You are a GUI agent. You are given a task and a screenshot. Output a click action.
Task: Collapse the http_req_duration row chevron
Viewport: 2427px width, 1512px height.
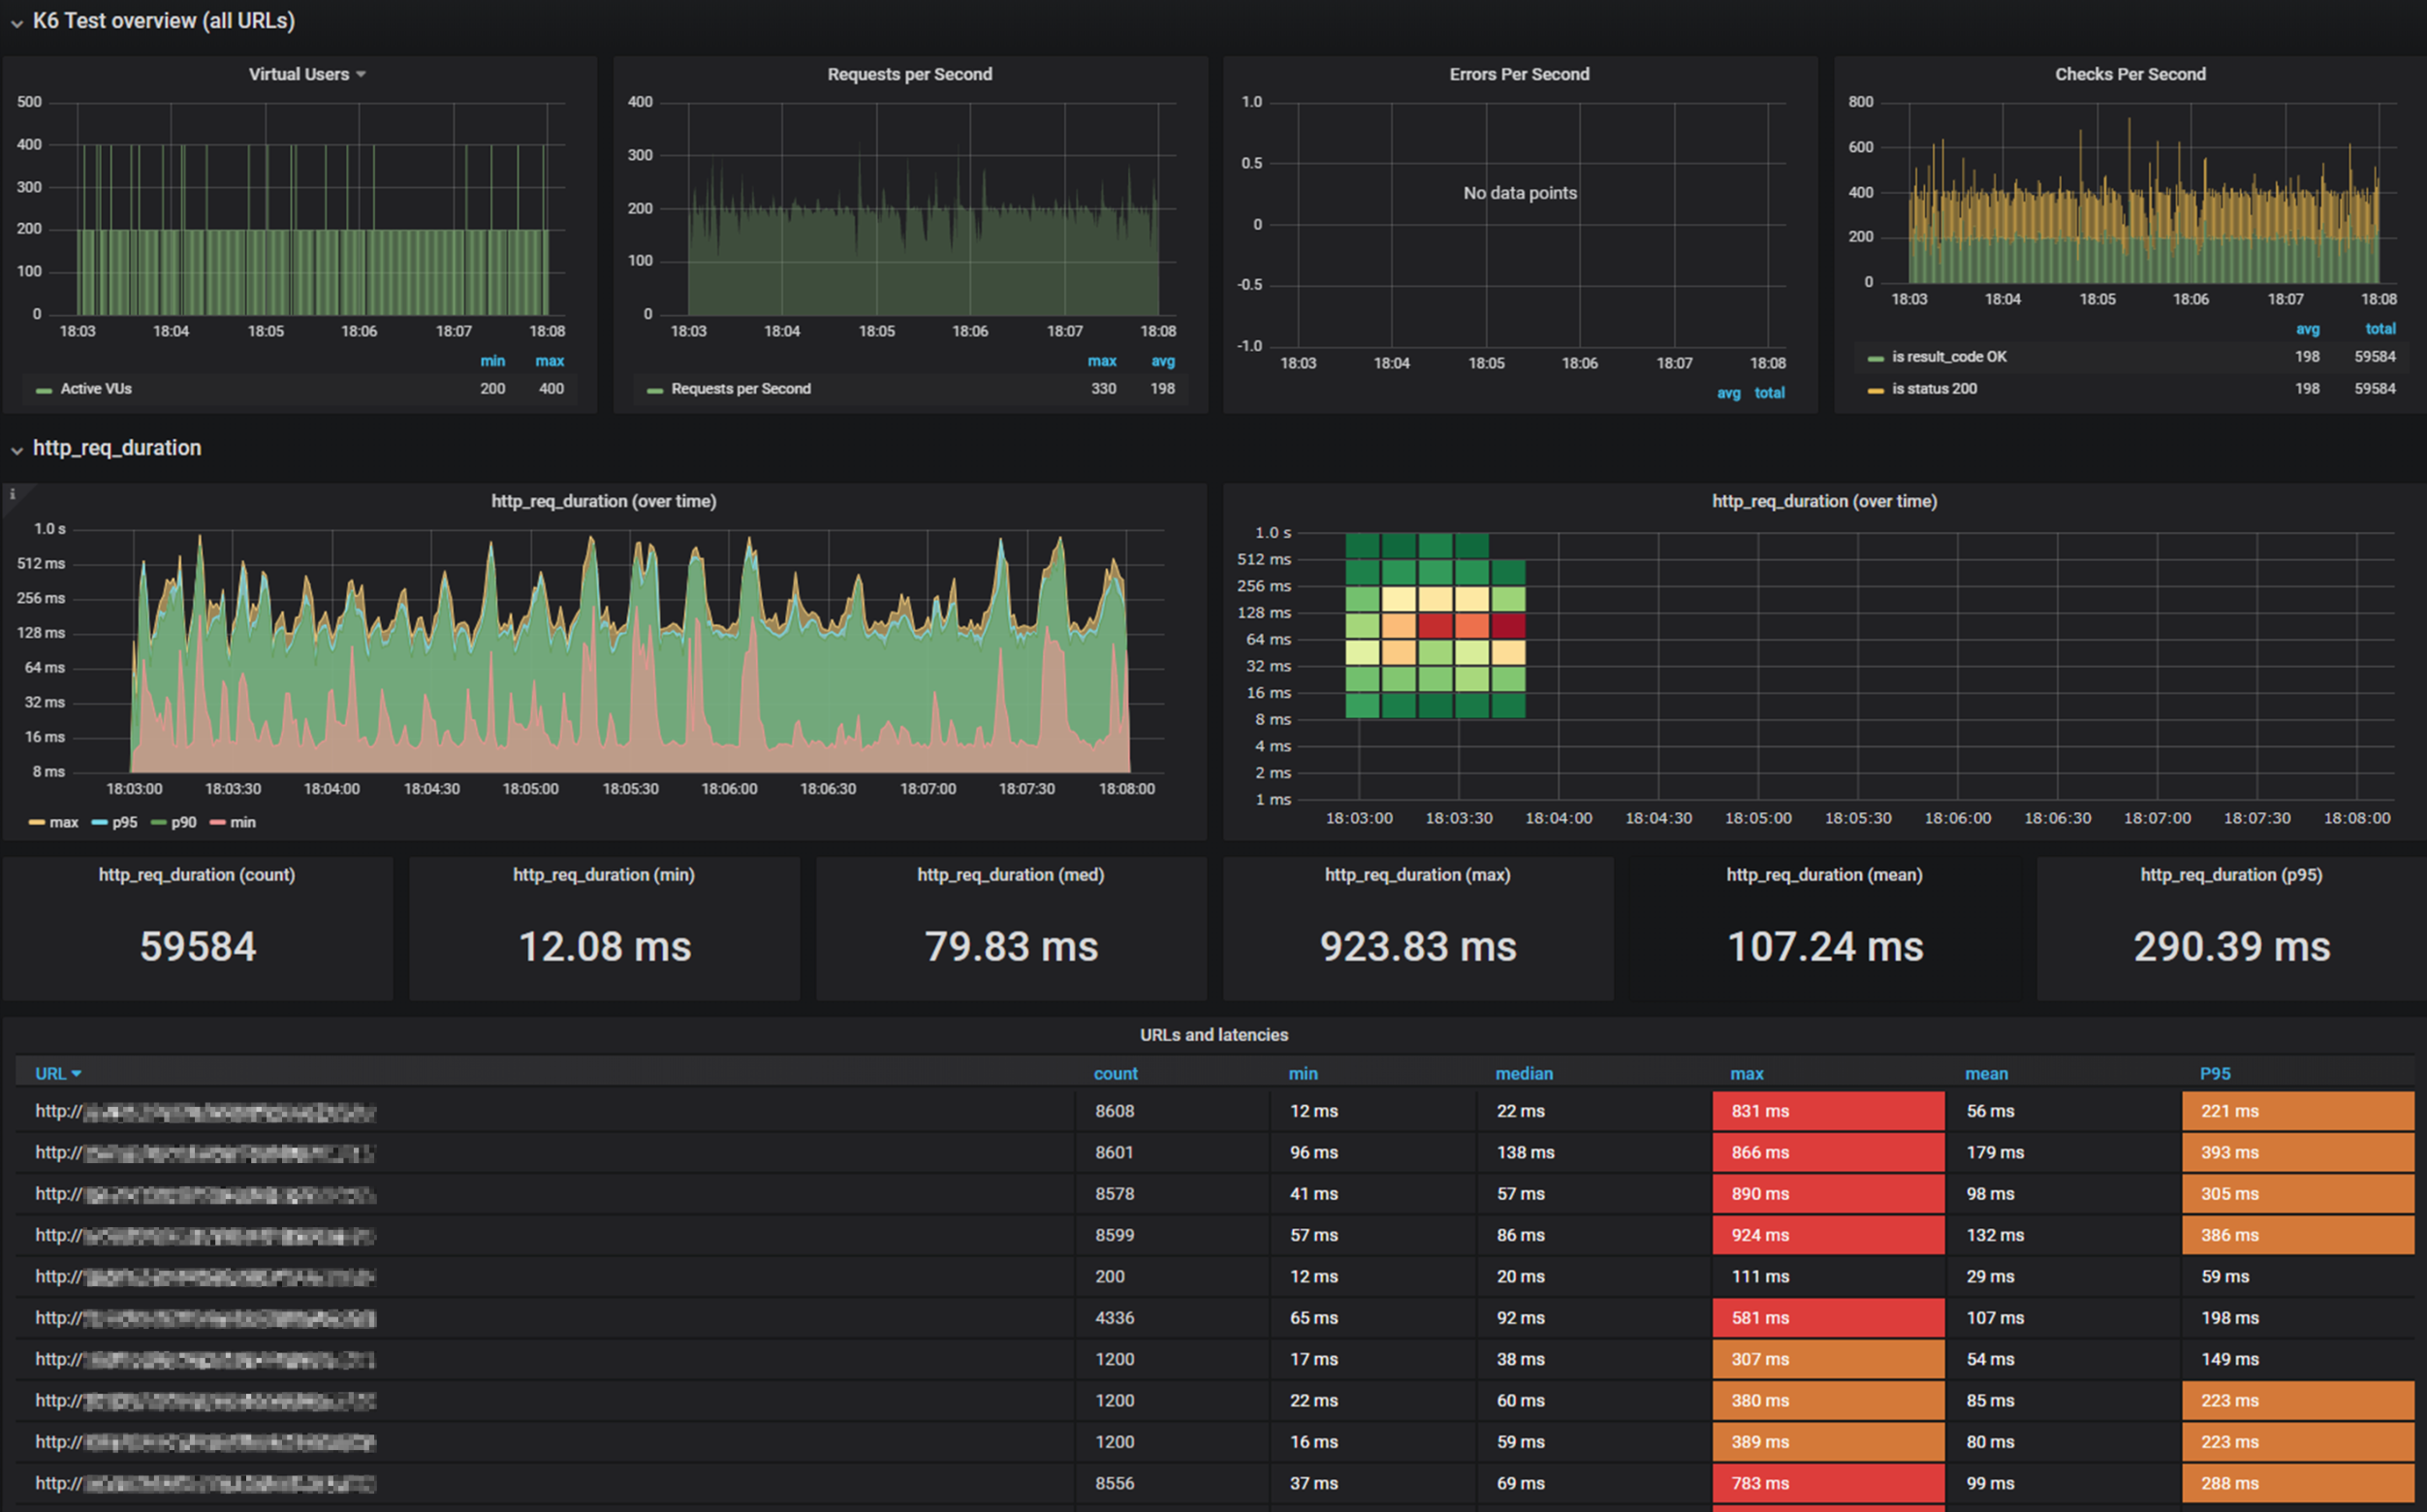(x=17, y=450)
